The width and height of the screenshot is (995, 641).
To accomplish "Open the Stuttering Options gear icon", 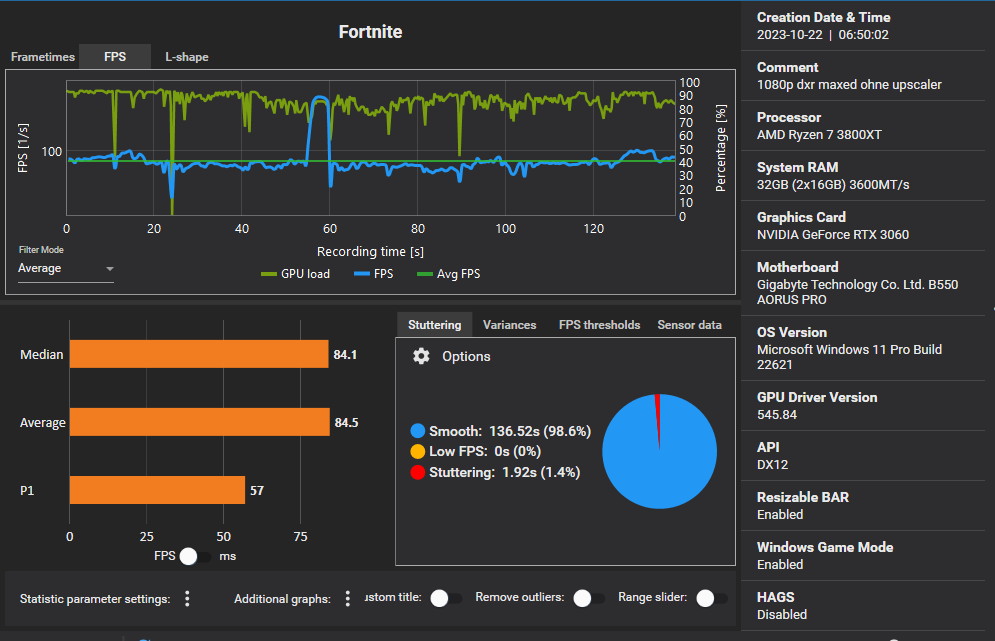I will (x=421, y=356).
